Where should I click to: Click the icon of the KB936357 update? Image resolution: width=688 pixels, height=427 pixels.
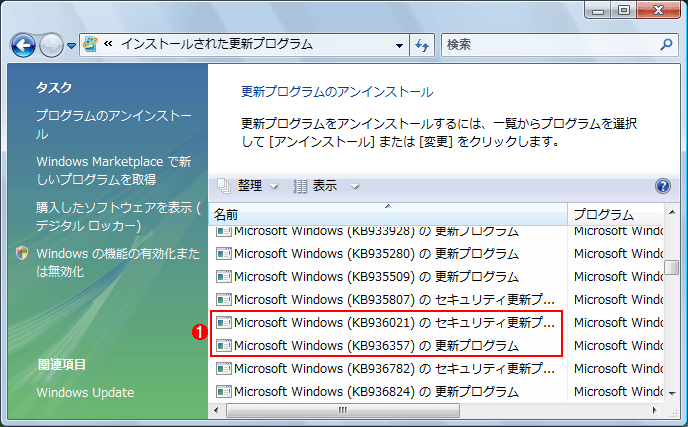[x=224, y=345]
